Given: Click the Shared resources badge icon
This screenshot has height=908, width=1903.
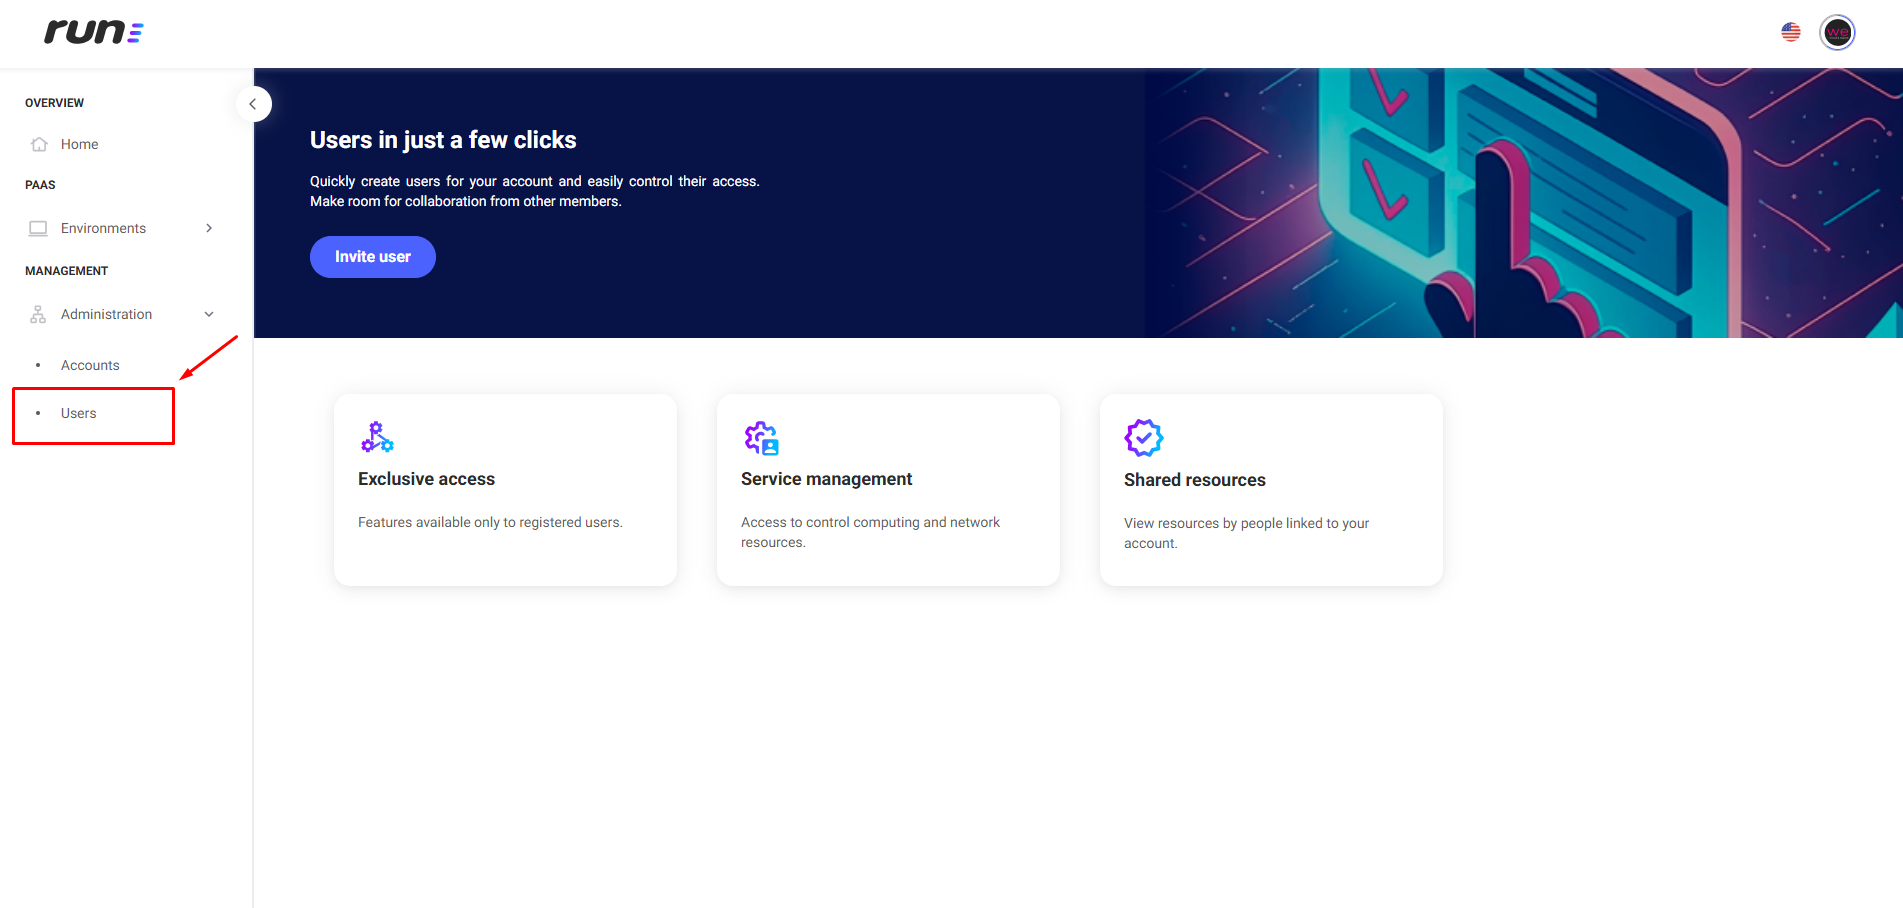Looking at the screenshot, I should coord(1143,438).
